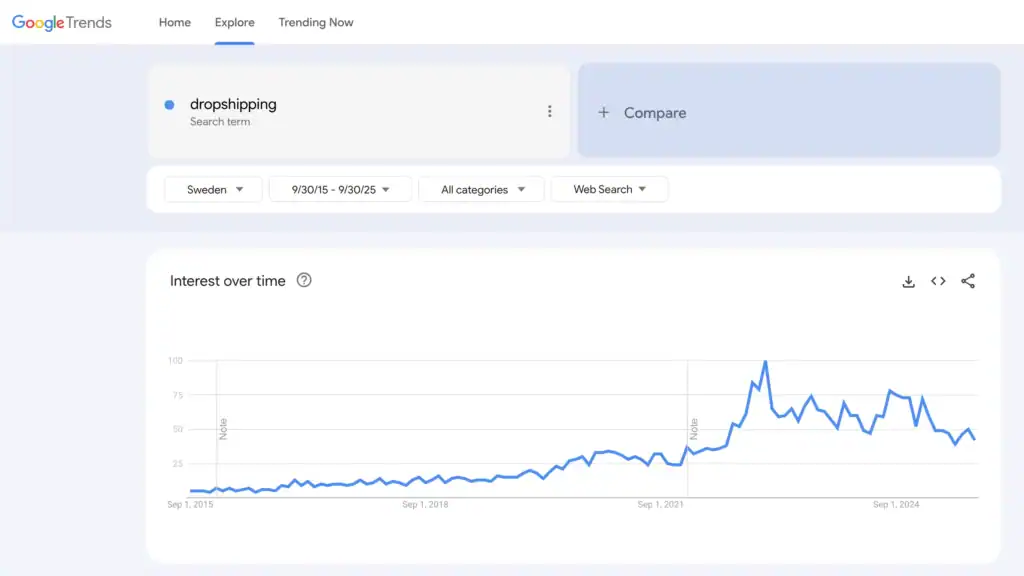This screenshot has width=1024, height=576.
Task: Expand the All categories dropdown
Action: coord(482,189)
